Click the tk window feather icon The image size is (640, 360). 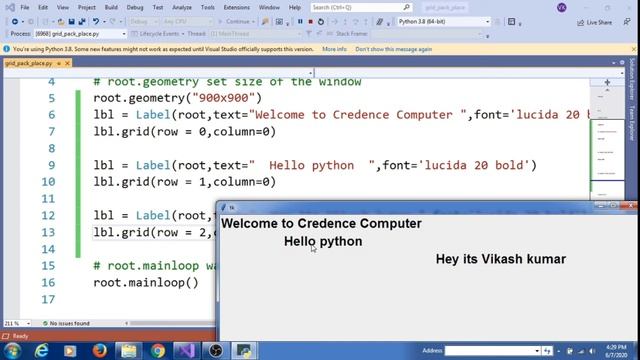pos(223,207)
